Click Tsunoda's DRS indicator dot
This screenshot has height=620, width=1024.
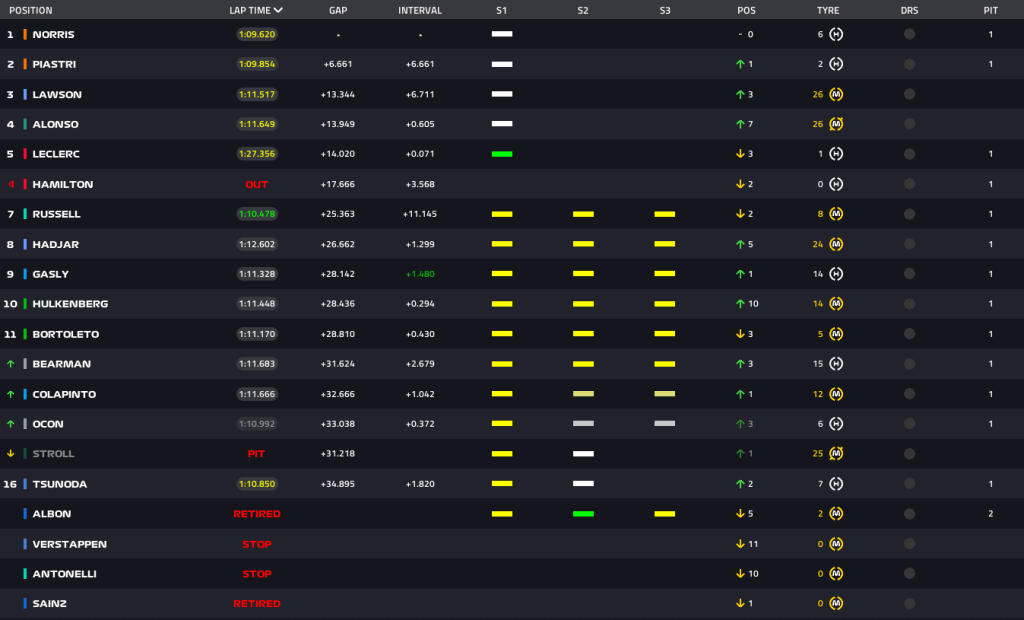click(x=909, y=483)
